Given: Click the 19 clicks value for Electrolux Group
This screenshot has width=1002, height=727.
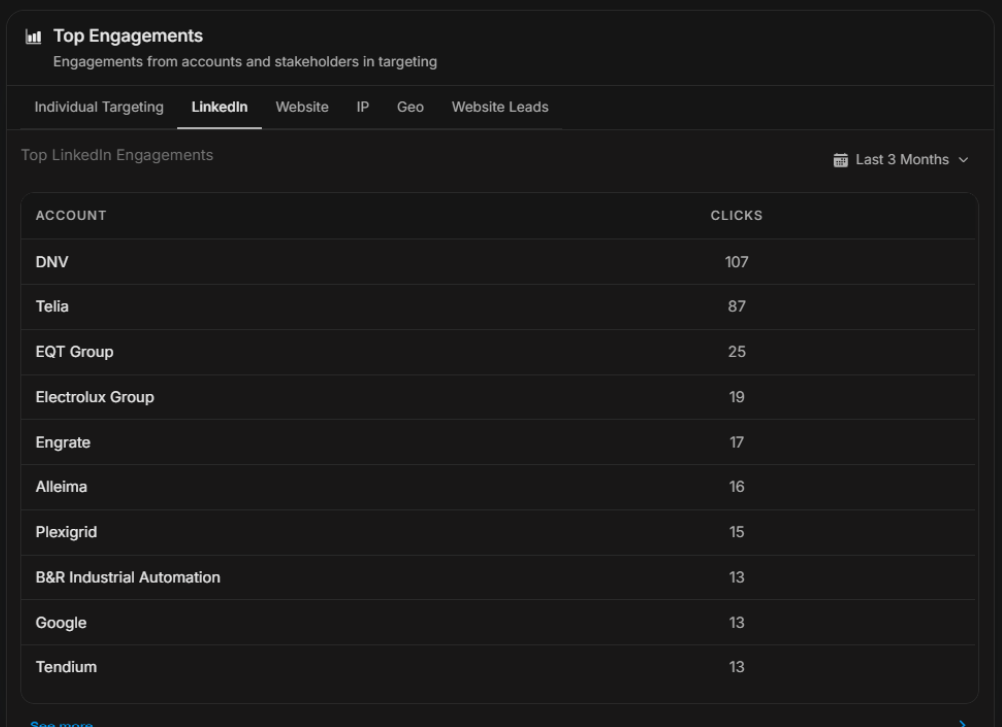Looking at the screenshot, I should [x=736, y=397].
